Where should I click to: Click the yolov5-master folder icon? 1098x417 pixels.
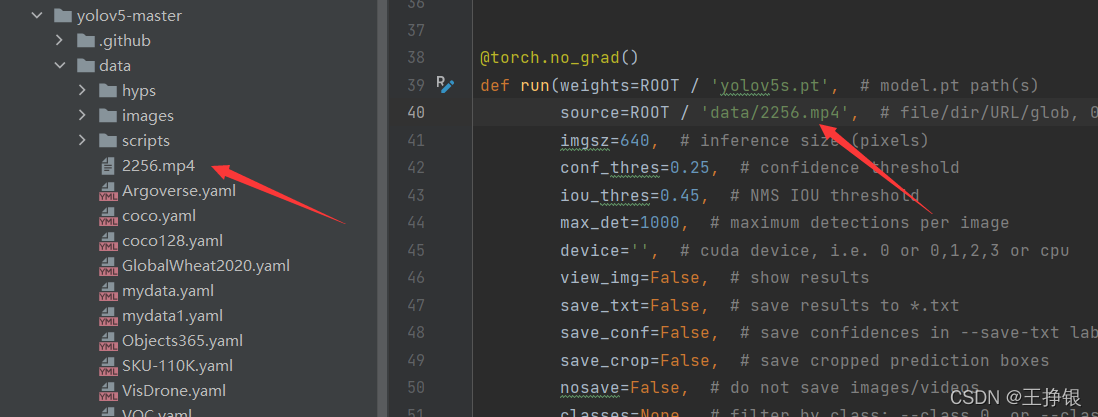tap(63, 15)
